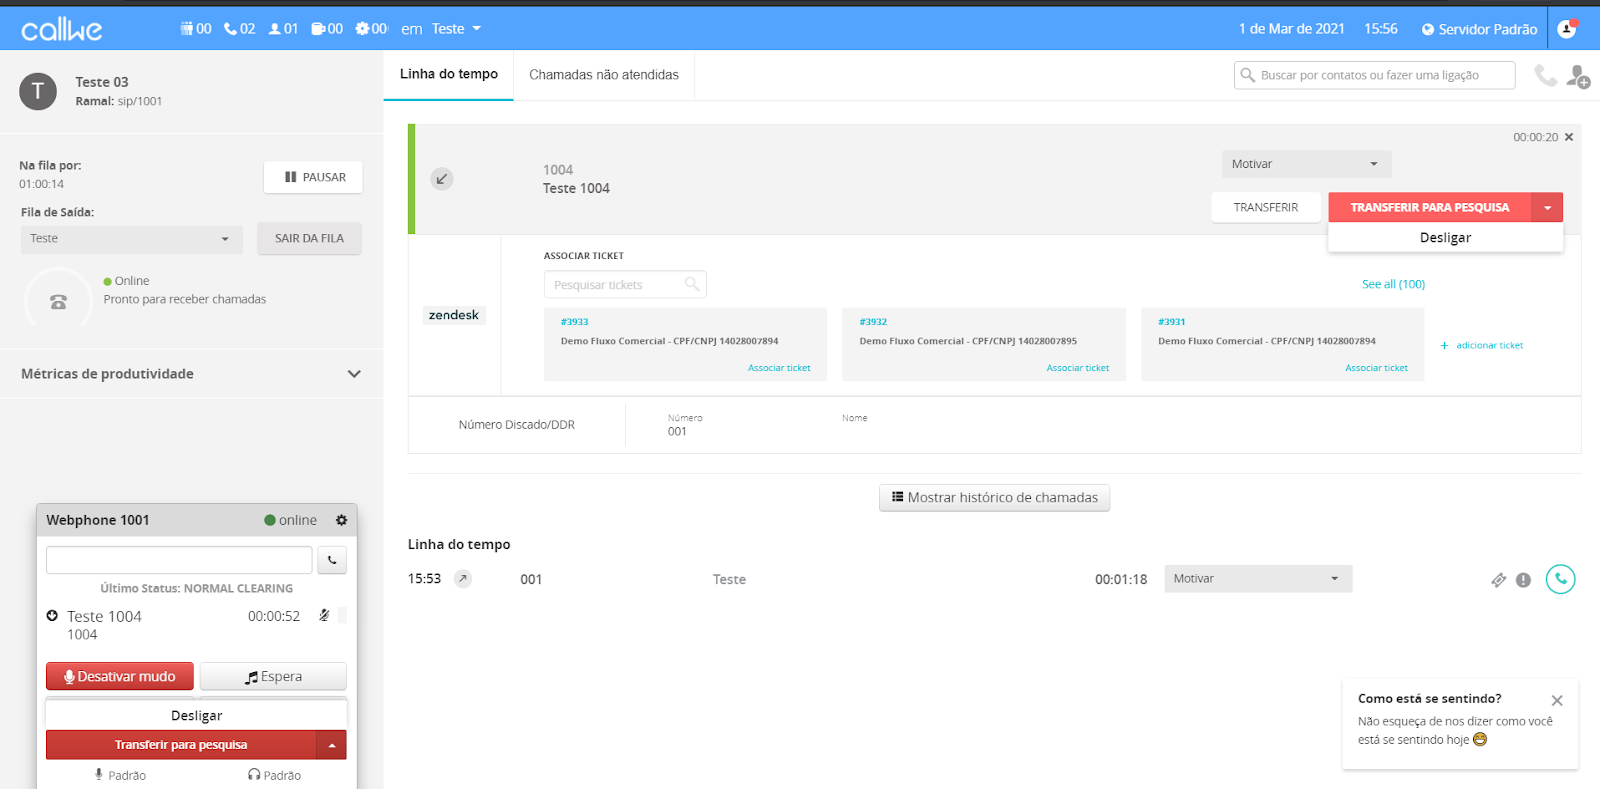Click the Pesquisar tickets search field

tap(615, 285)
